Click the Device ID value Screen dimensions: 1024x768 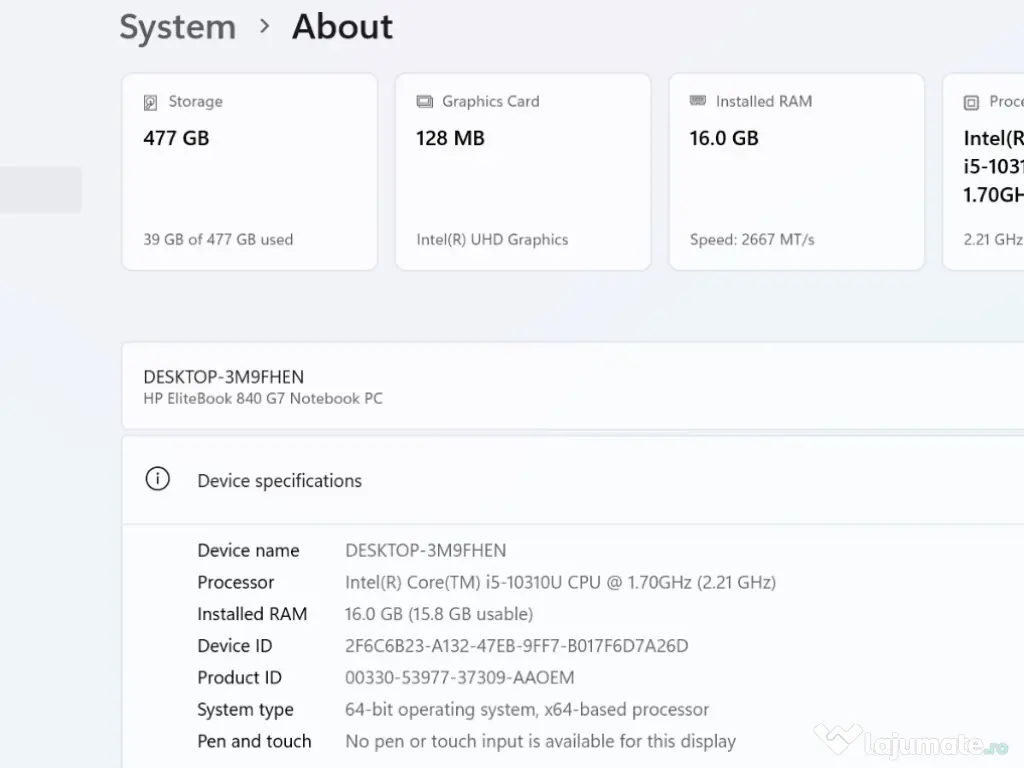click(516, 646)
